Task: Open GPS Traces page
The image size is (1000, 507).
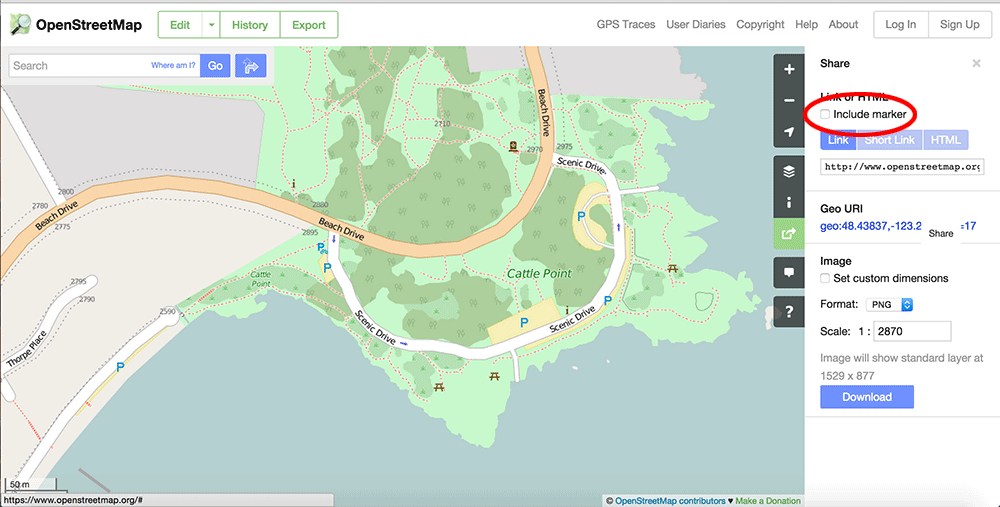Action: coord(626,24)
